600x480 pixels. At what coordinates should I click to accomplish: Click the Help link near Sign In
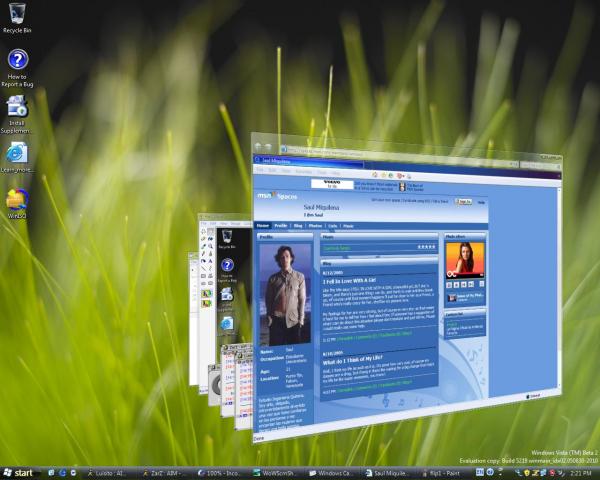(x=481, y=202)
